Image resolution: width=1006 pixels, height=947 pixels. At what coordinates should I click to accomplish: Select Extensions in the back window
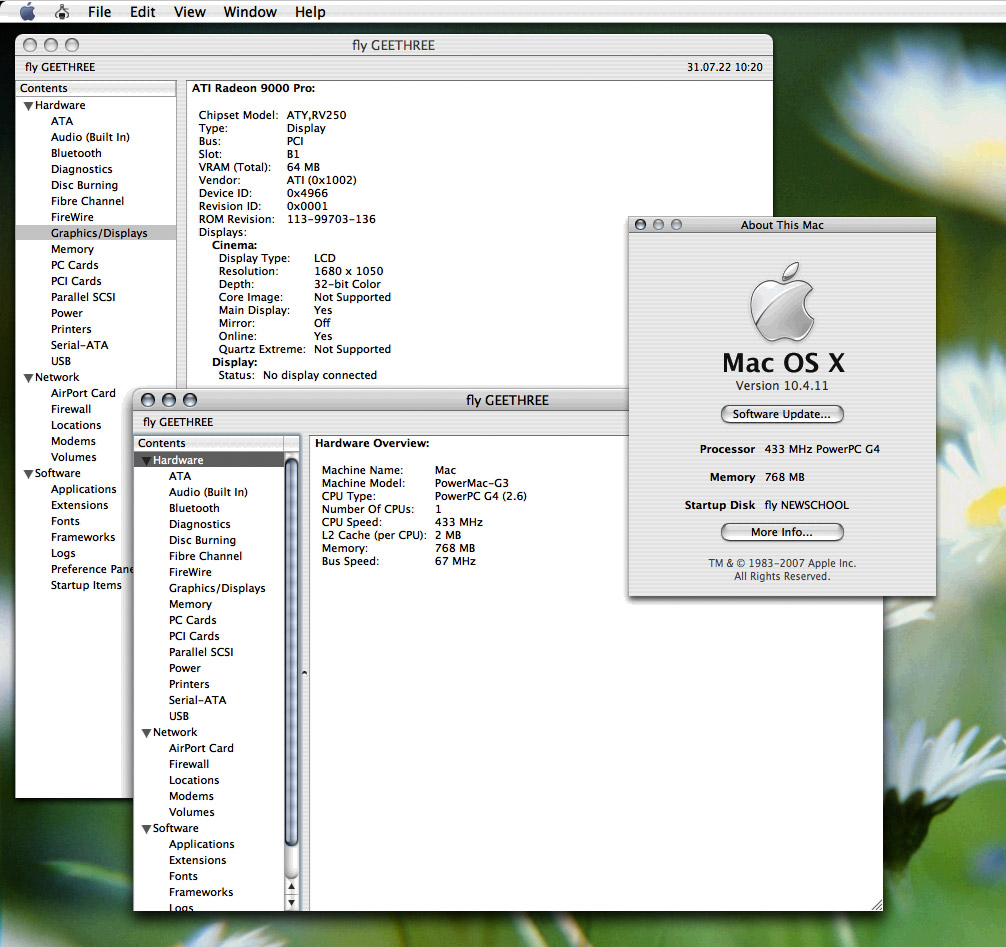[x=80, y=506]
